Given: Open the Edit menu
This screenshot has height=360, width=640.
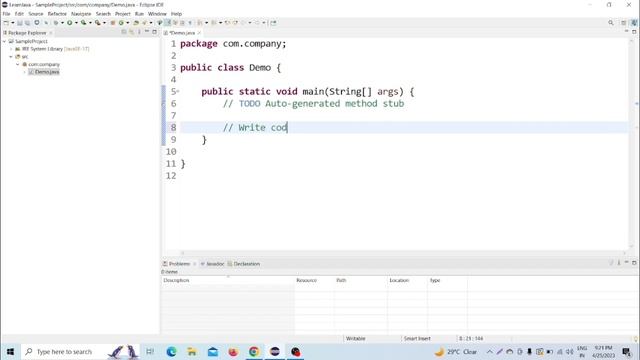Looking at the screenshot, I should coord(19,14).
